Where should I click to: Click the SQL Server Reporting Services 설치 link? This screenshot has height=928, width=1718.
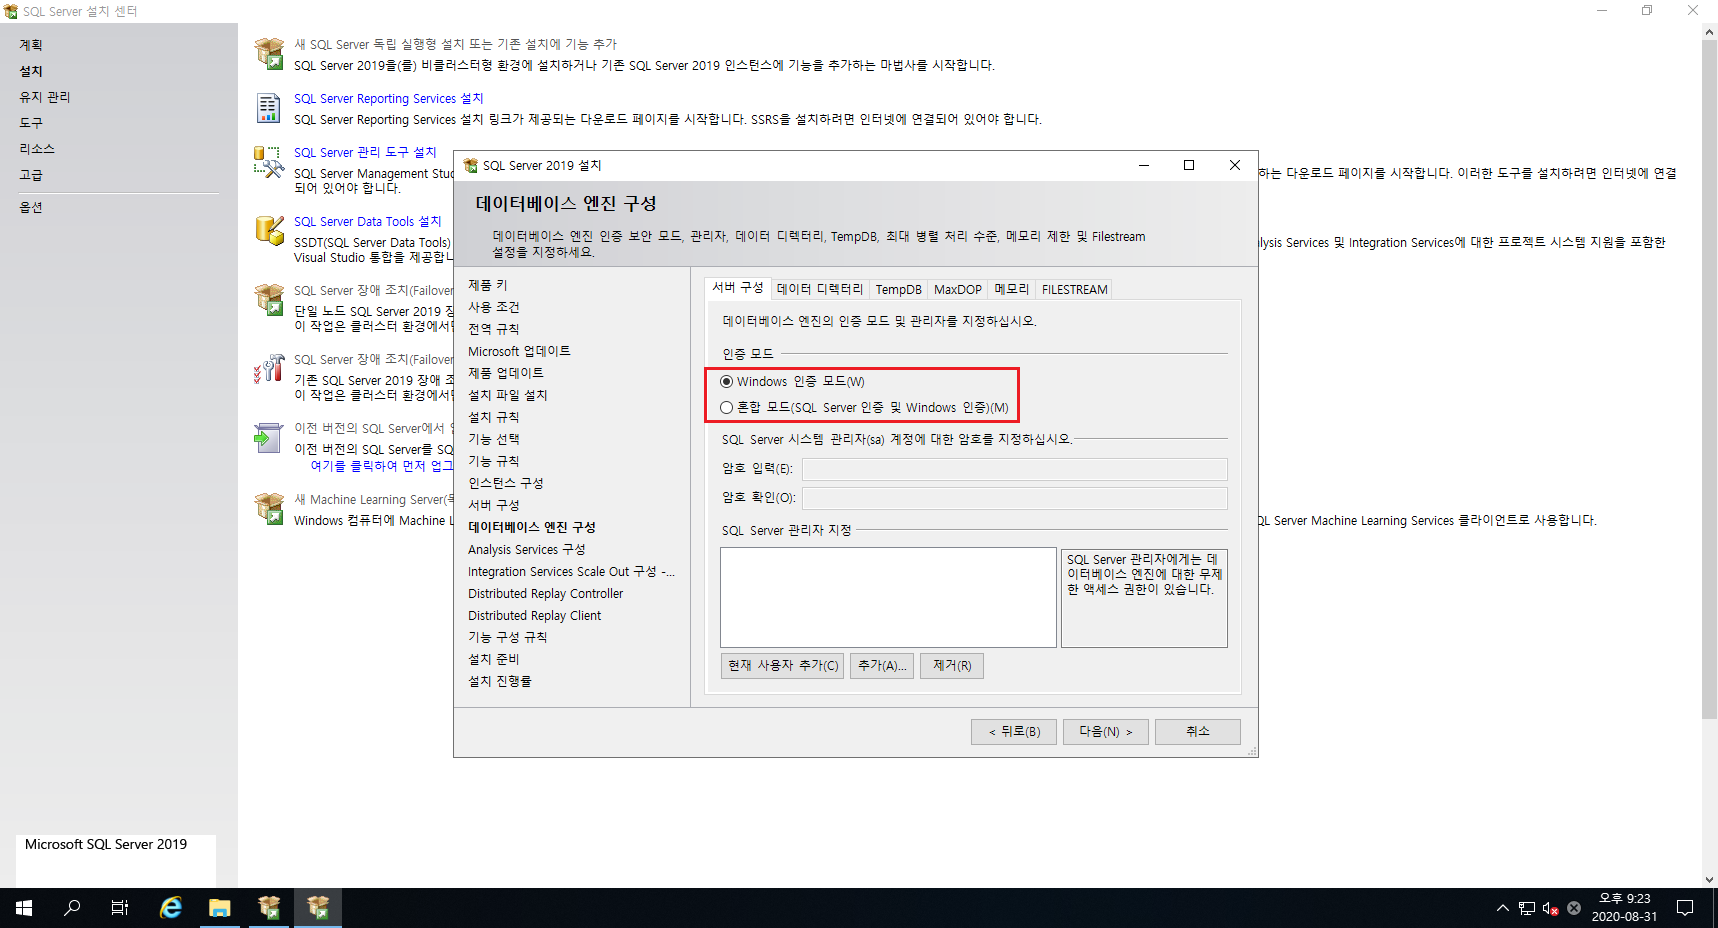tap(388, 98)
